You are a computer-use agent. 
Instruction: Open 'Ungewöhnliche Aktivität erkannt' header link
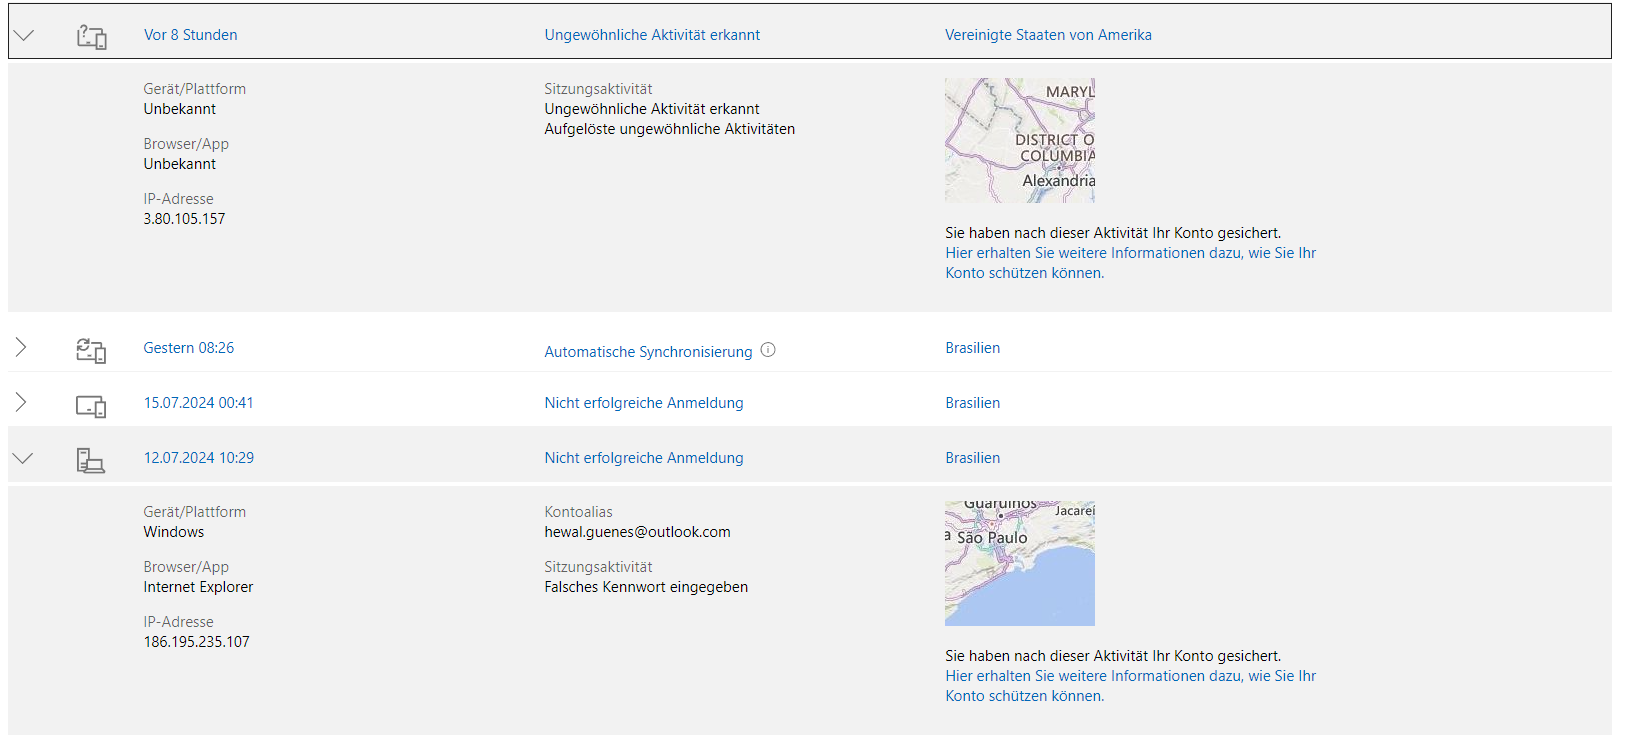coord(652,35)
